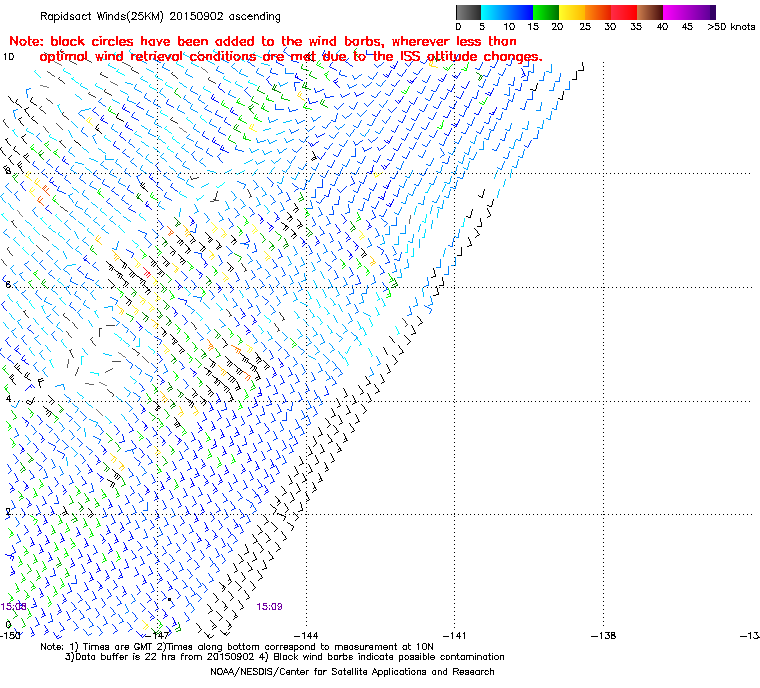Select the orange 25-30 knots color segment
Screen dimensions: 760x688
(598, 12)
